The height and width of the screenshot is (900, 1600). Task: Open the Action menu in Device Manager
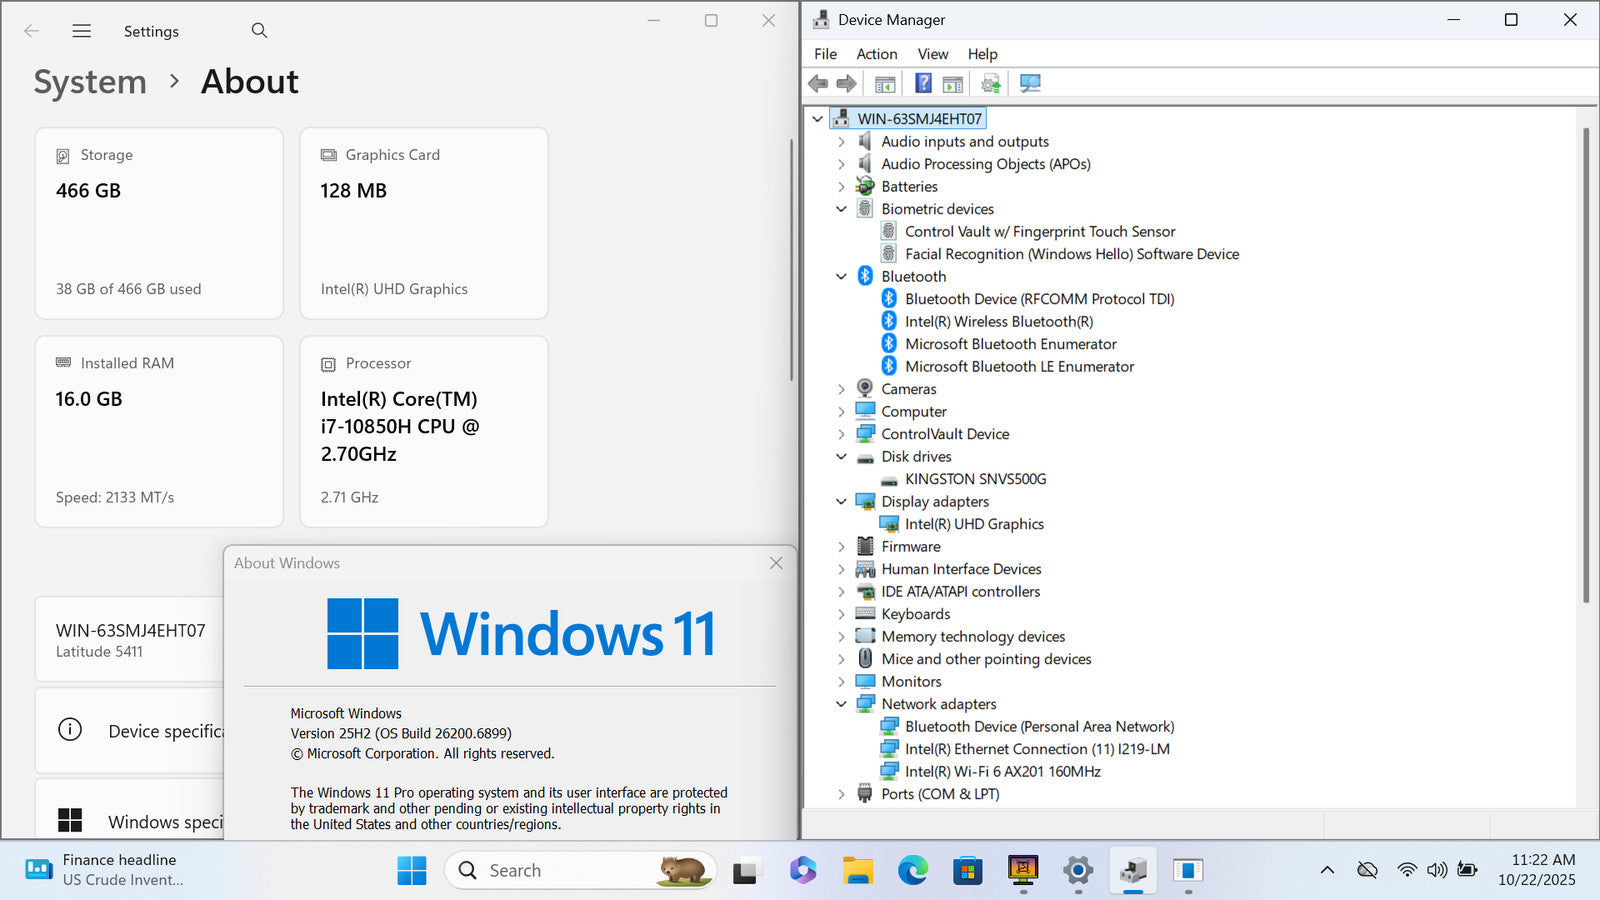876,54
